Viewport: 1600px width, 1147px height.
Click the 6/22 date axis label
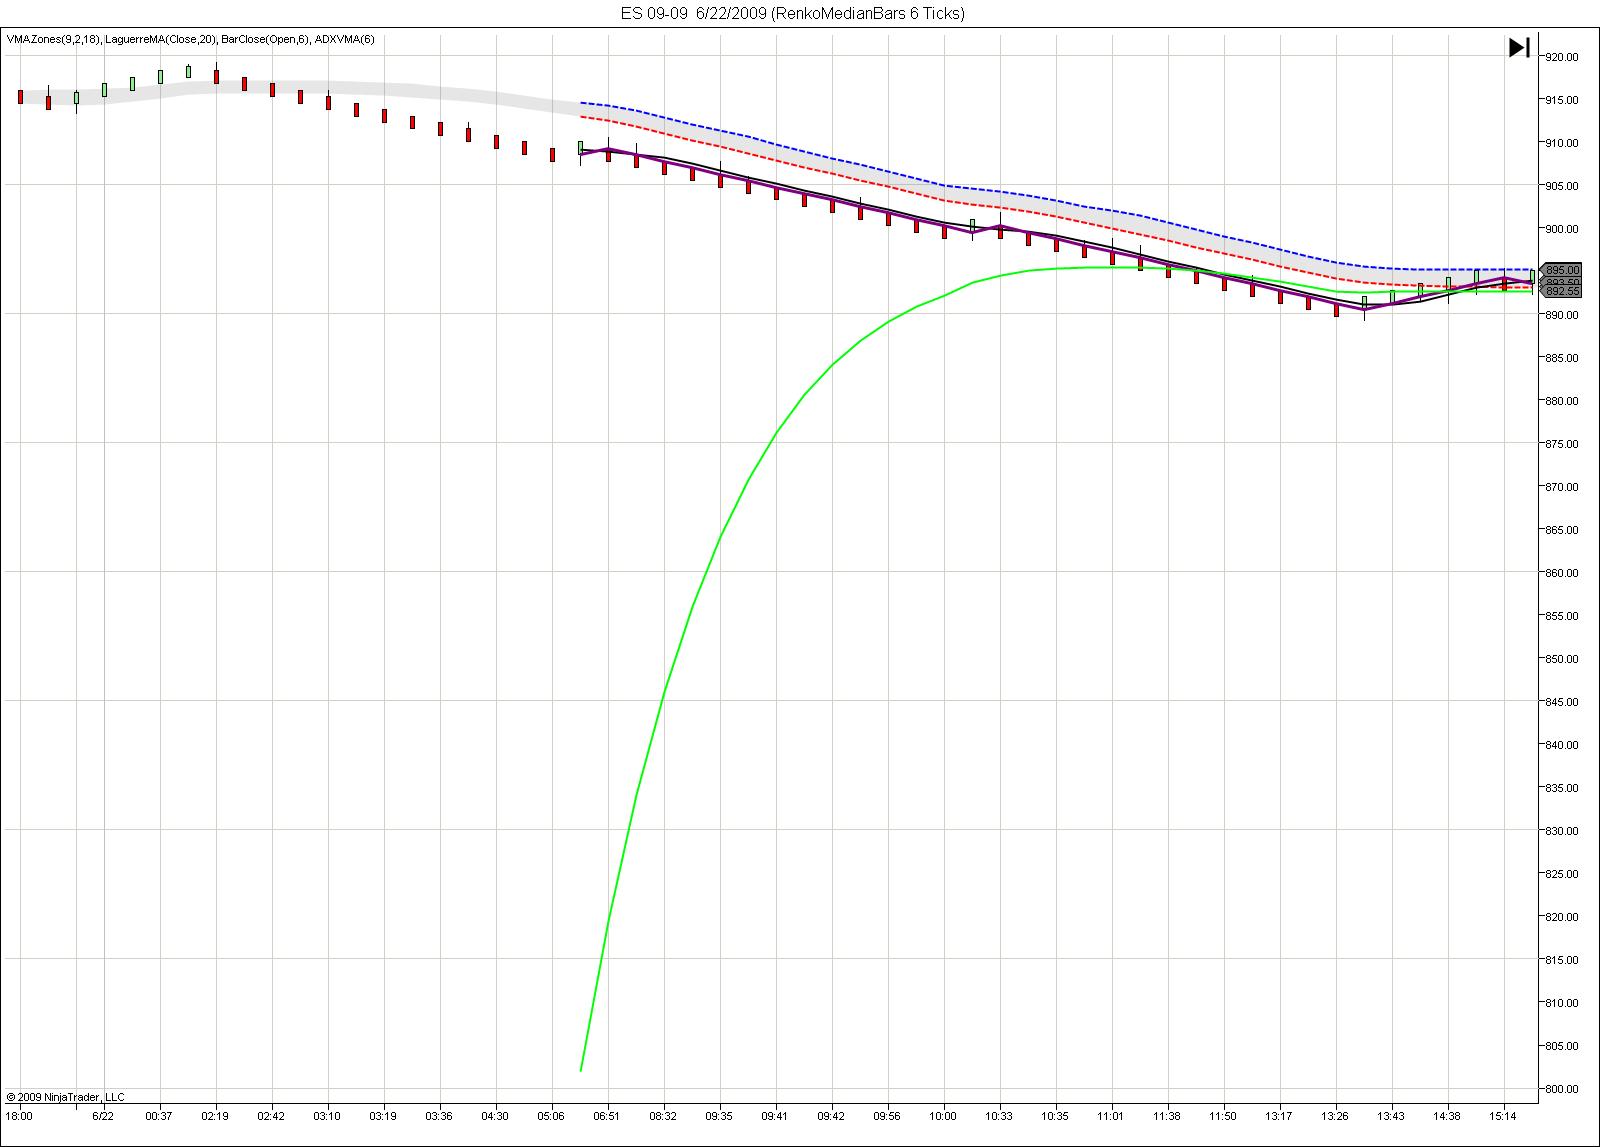pos(103,1116)
